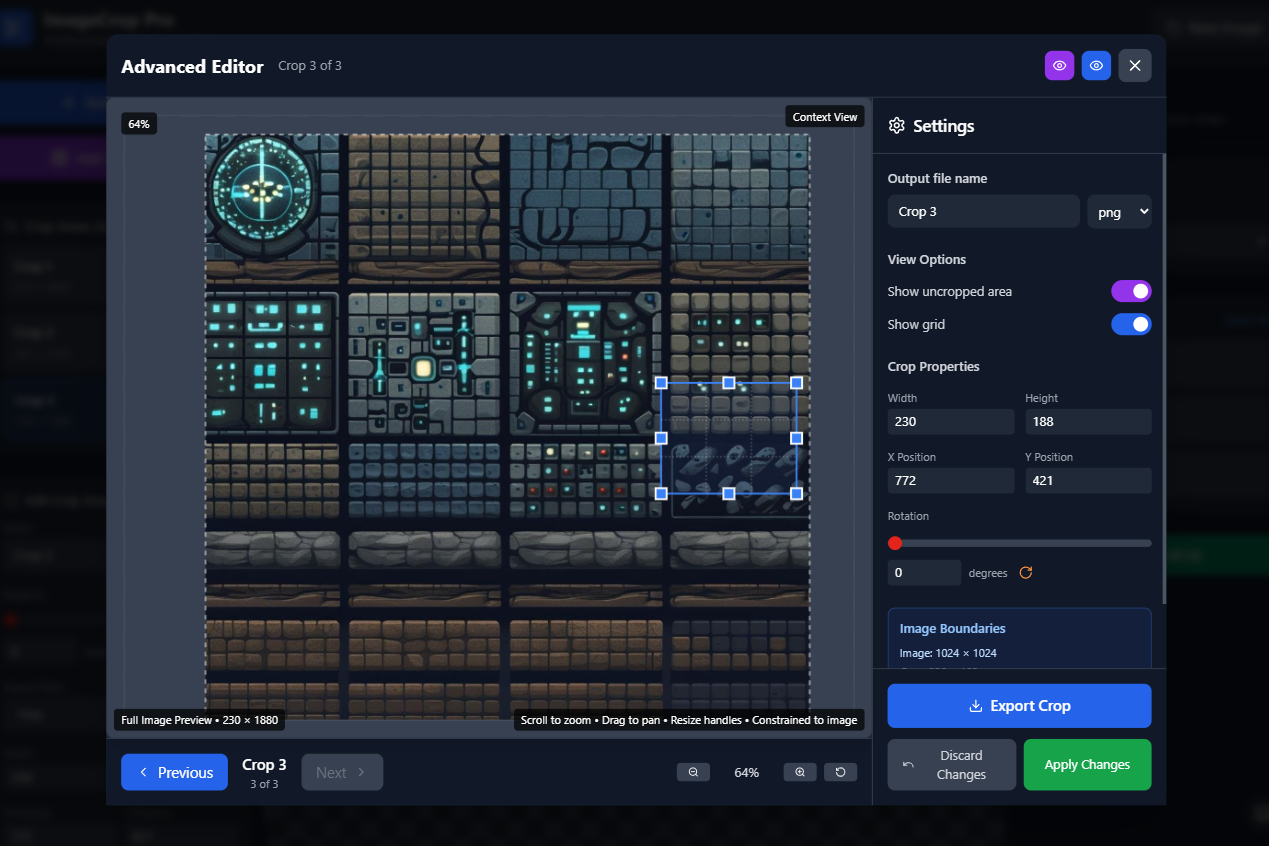Click the bottom-middle crop resize handle

click(x=729, y=493)
